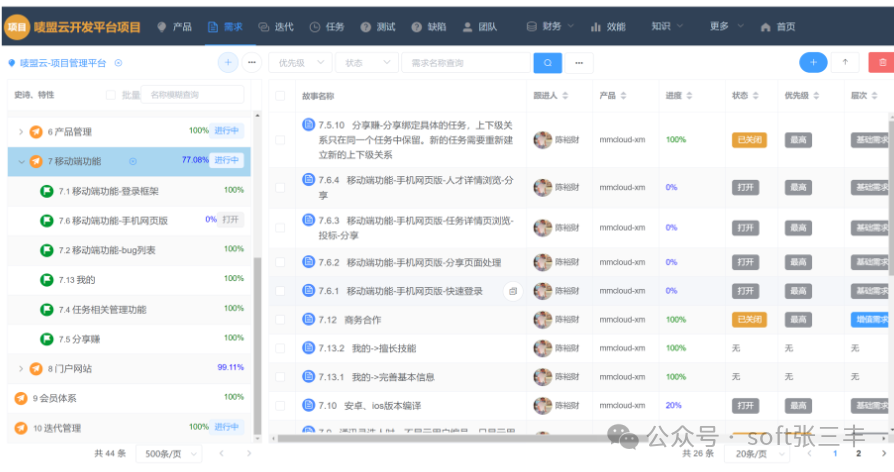Tick the 批量 checkbox in the left panel
The image size is (894, 472).
[x=111, y=95]
